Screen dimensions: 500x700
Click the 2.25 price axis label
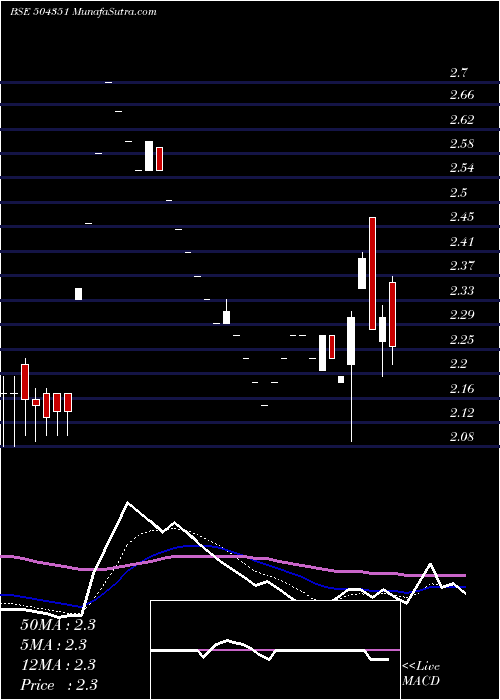click(x=462, y=339)
